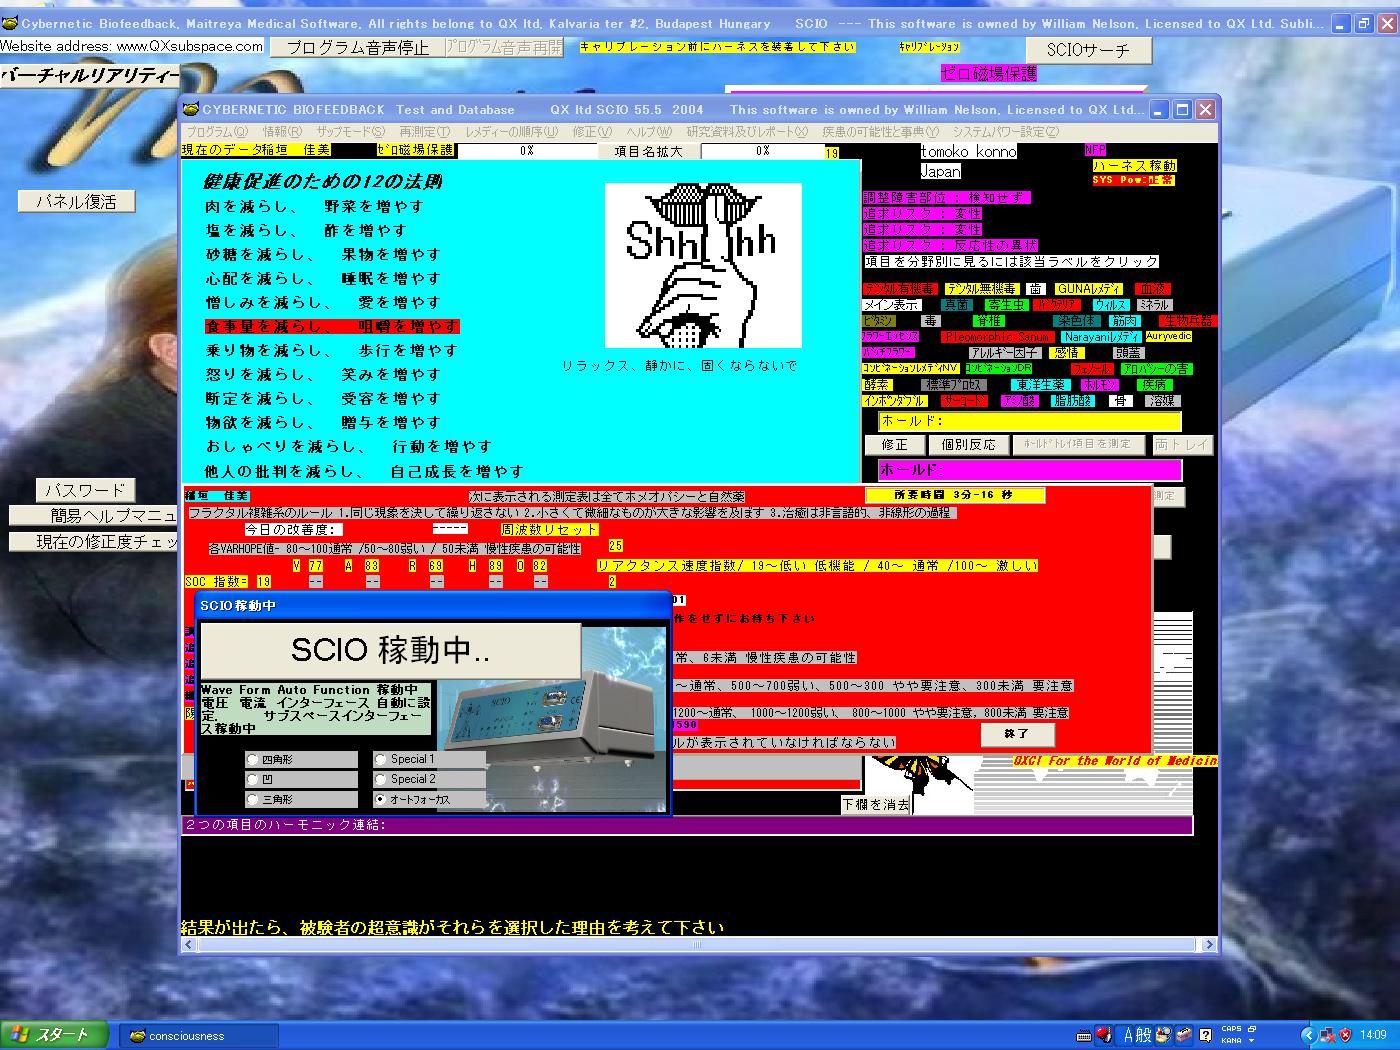This screenshot has height=1050, width=1400.
Task: Select the 血液 category label
Action: coord(1153,289)
